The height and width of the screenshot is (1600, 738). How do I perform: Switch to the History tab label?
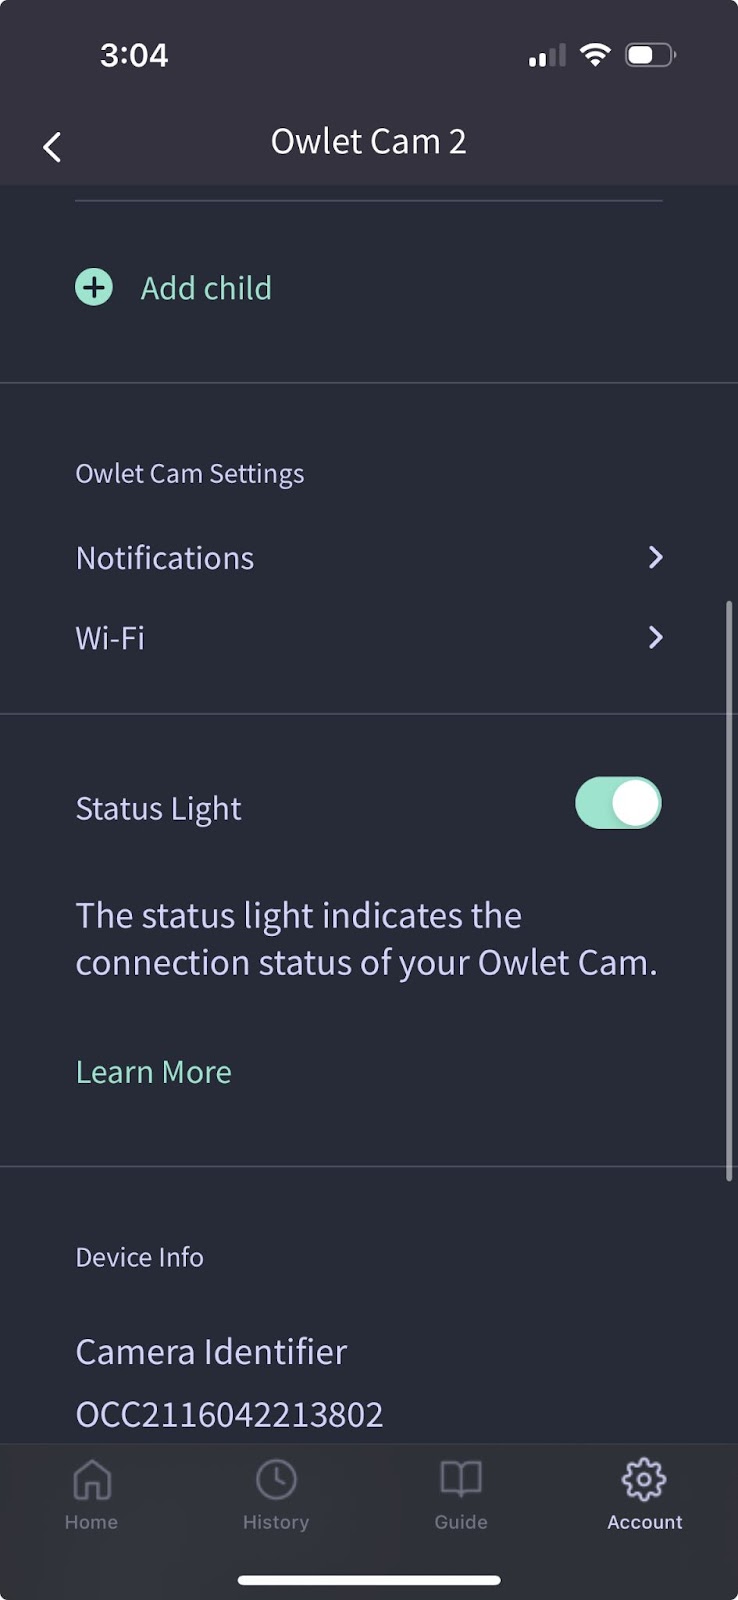tap(276, 1522)
